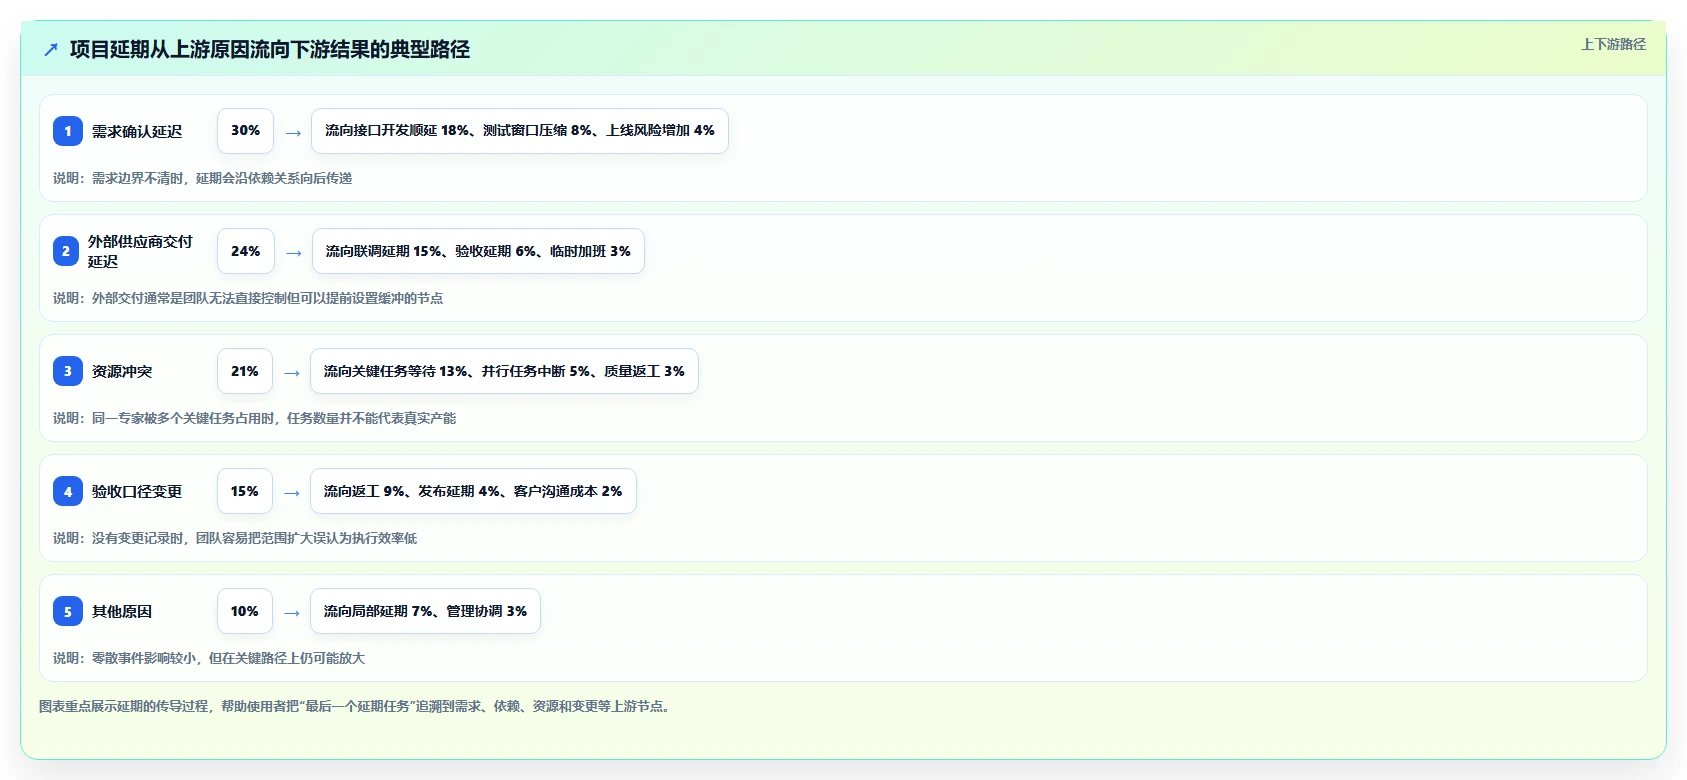Click the 流向接口开发顺延 18% downstream box
This screenshot has width=1687, height=780.
pyautogui.click(x=520, y=131)
